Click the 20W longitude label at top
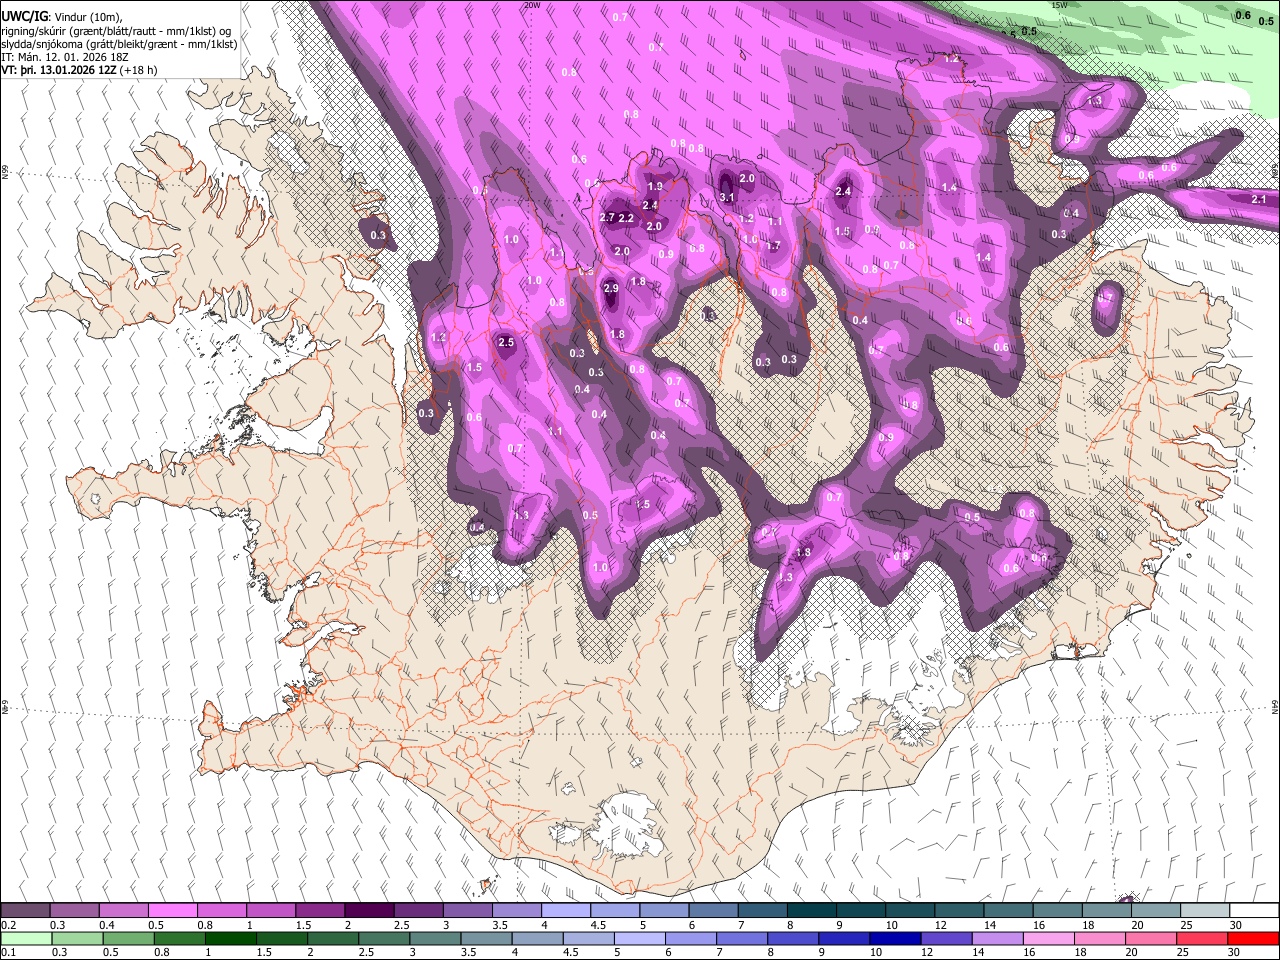1280x960 pixels. 532,5
